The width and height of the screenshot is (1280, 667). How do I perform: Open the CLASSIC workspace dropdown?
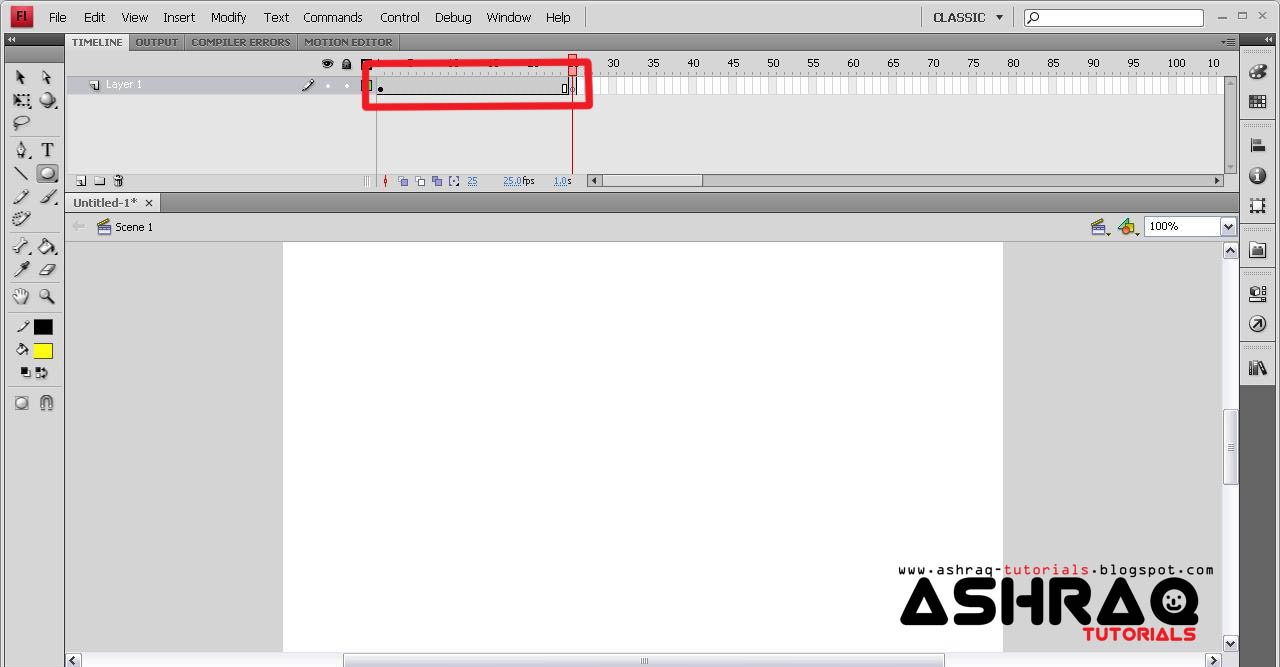point(966,17)
